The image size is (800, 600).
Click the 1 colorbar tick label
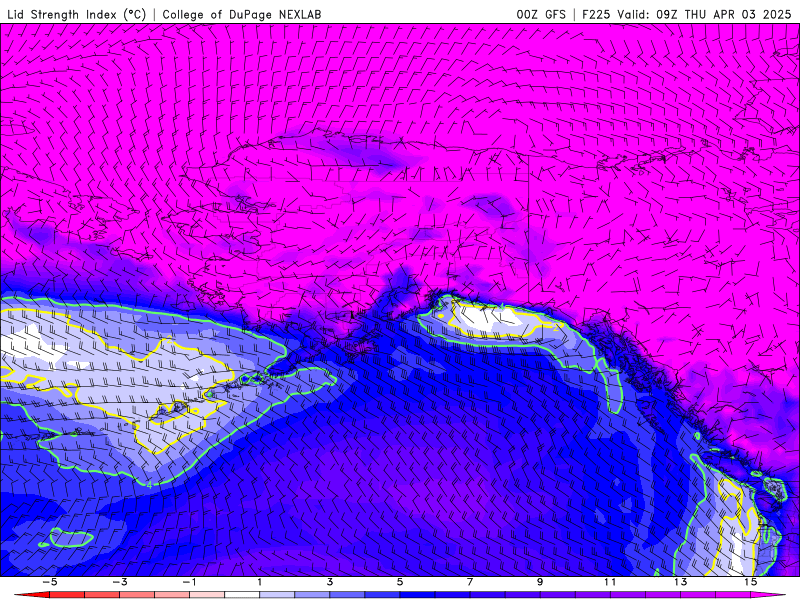click(x=260, y=582)
